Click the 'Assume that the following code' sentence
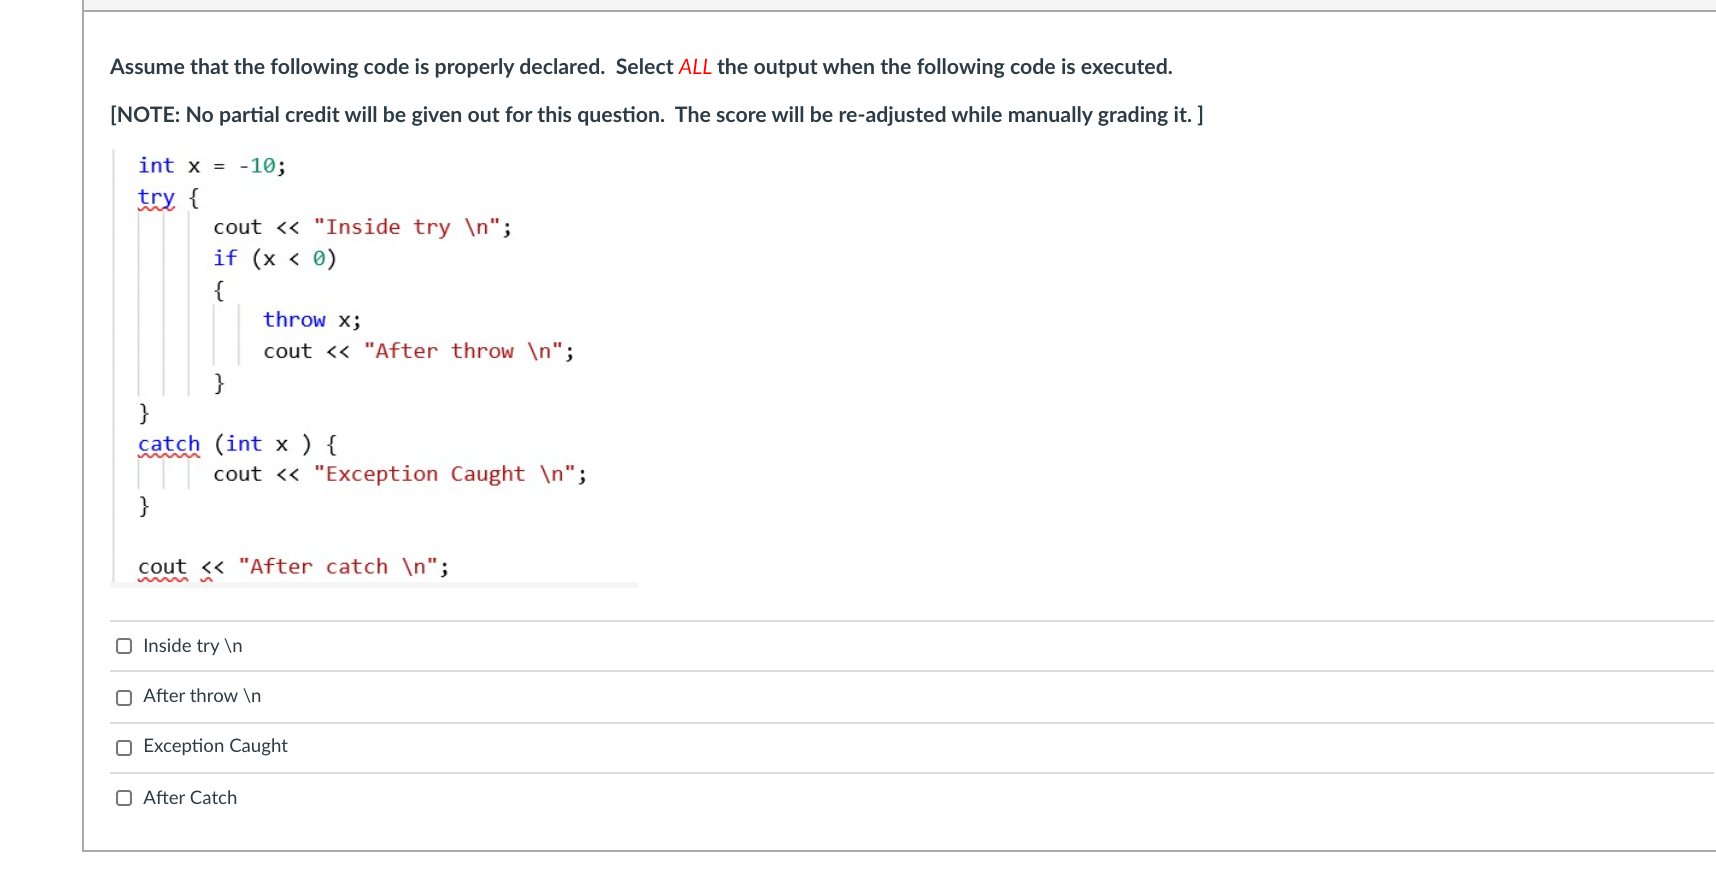The width and height of the screenshot is (1716, 888). 641,67
